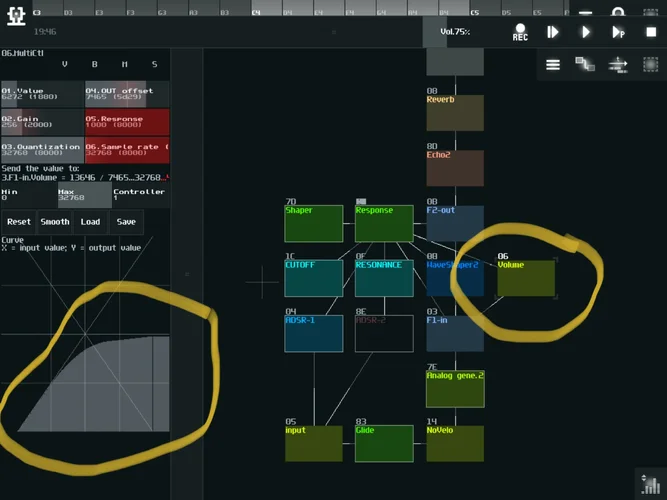Select the Shaper module
Image resolution: width=667 pixels, height=500 pixels.
point(314,223)
